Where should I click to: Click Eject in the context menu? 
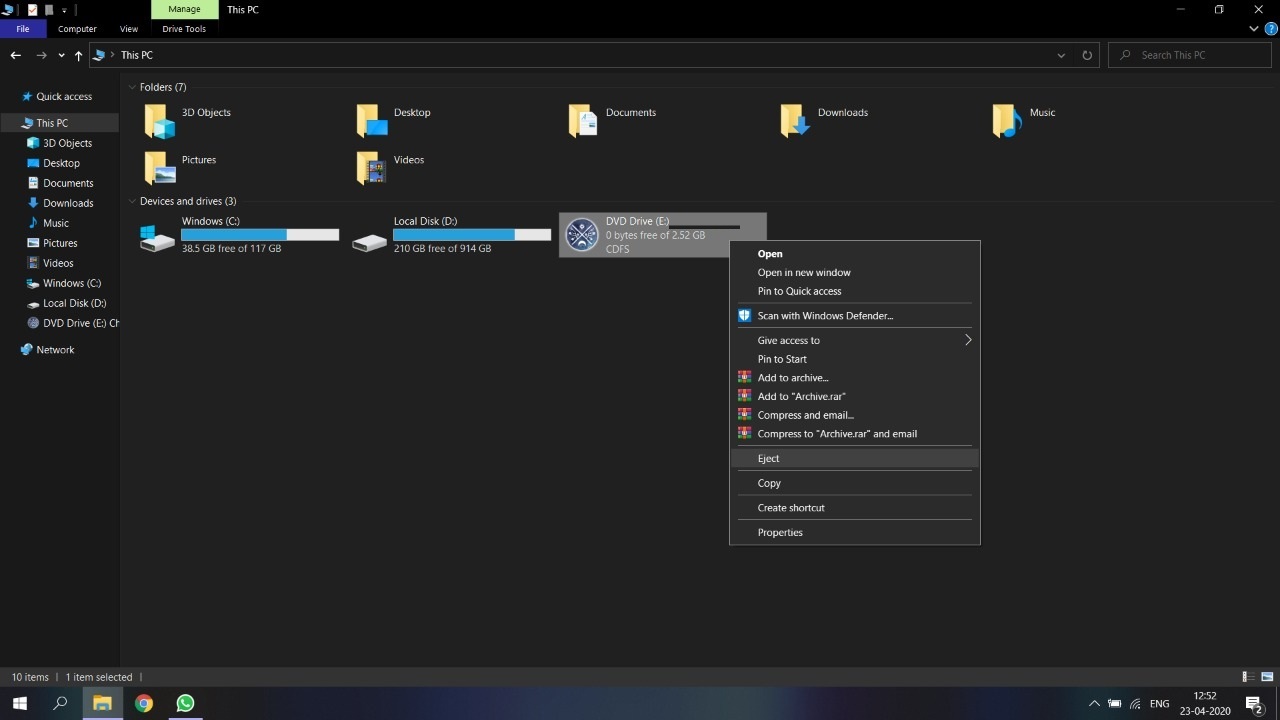coord(768,458)
